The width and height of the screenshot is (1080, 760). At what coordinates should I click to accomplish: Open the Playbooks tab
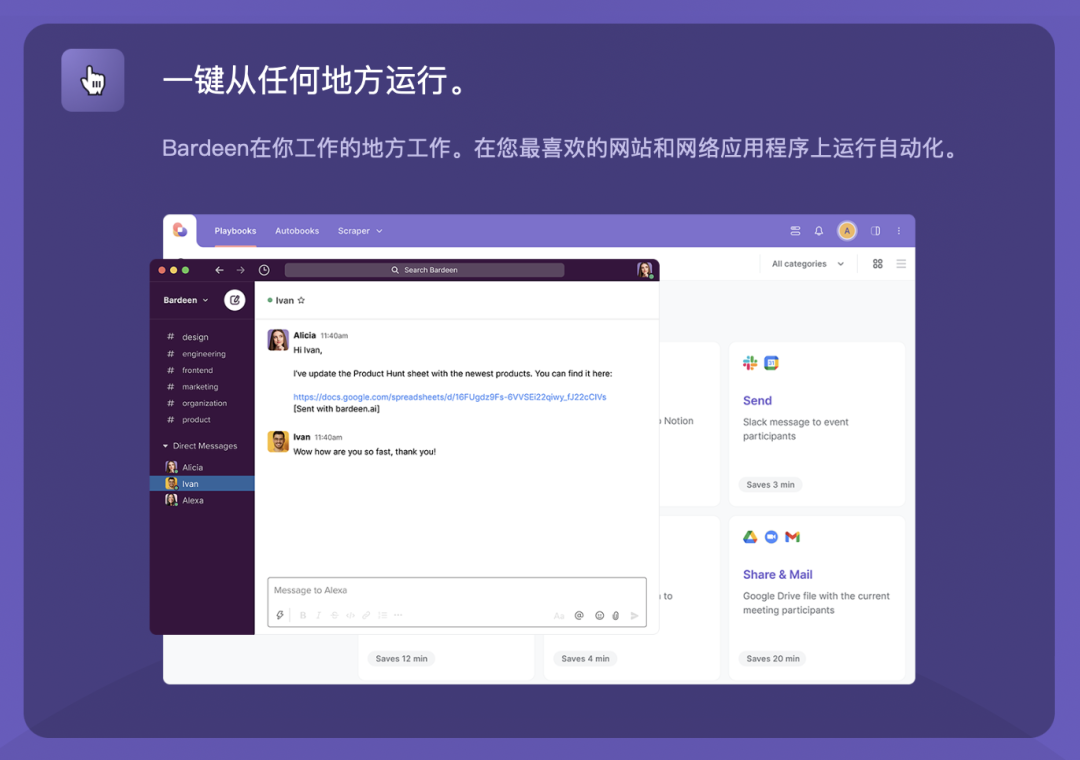point(235,231)
